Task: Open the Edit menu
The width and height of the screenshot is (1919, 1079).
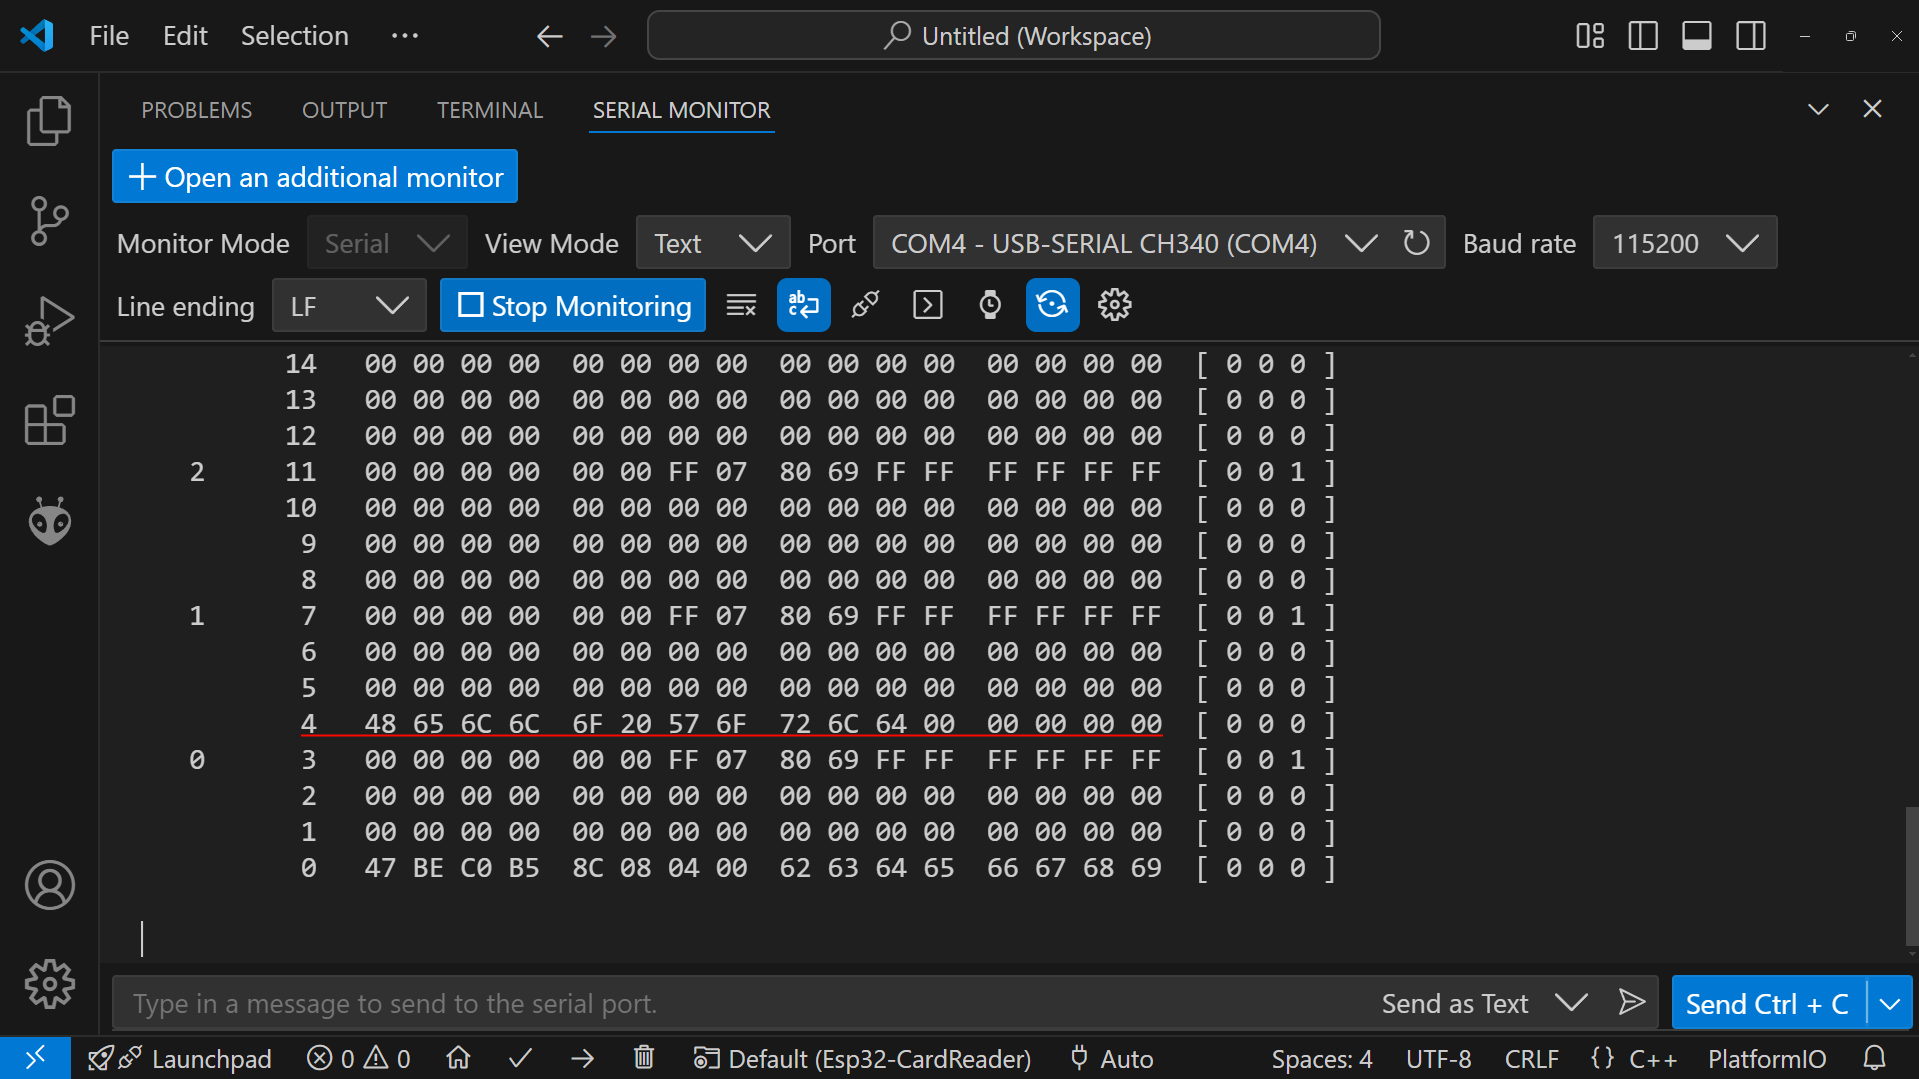Action: [185, 36]
